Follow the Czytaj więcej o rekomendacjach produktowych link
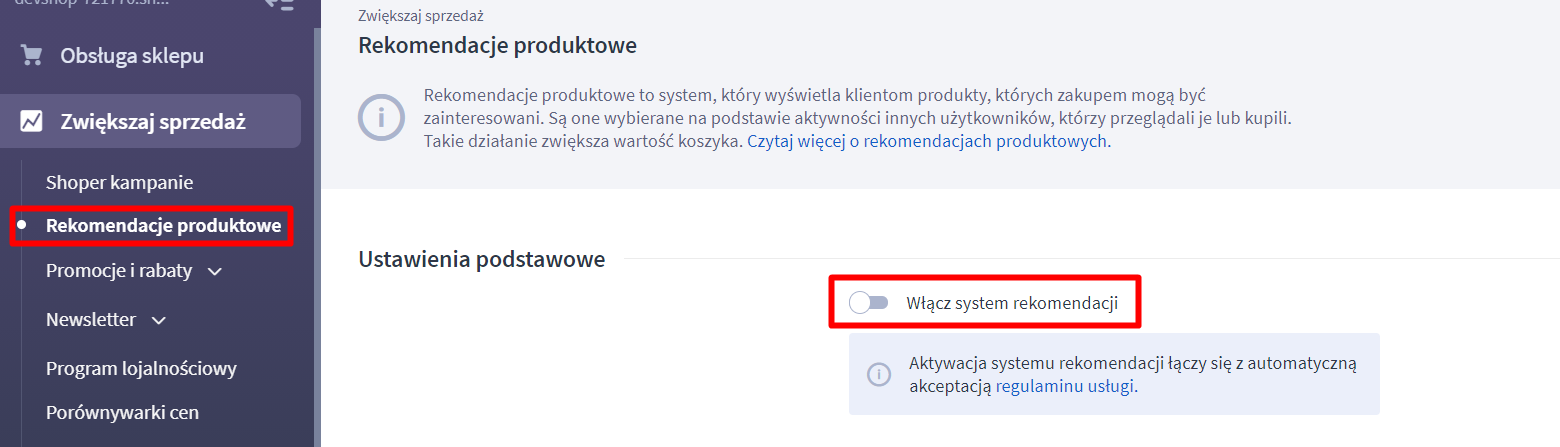 928,141
